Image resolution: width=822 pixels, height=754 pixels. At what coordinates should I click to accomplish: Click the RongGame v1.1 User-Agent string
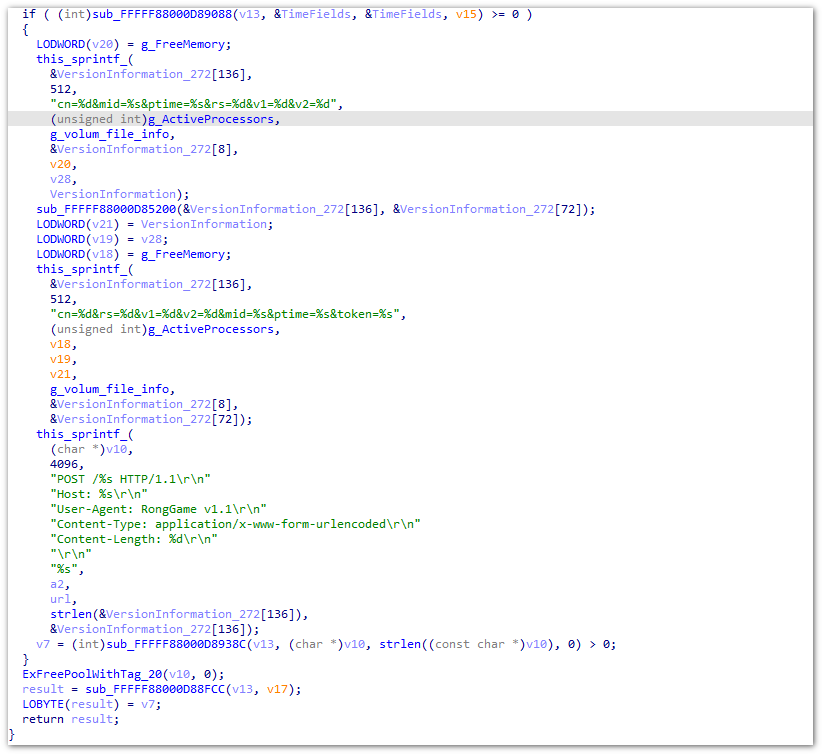pyautogui.click(x=159, y=509)
